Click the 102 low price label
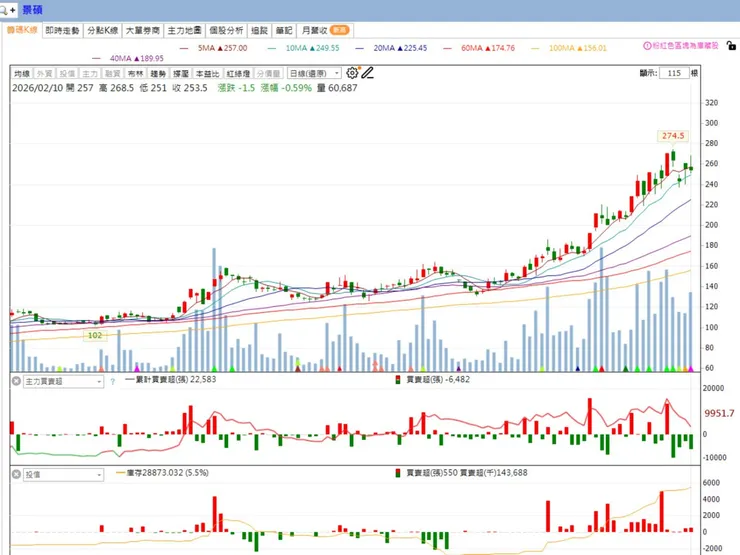Image resolution: width=740 pixels, height=555 pixels. pos(95,336)
